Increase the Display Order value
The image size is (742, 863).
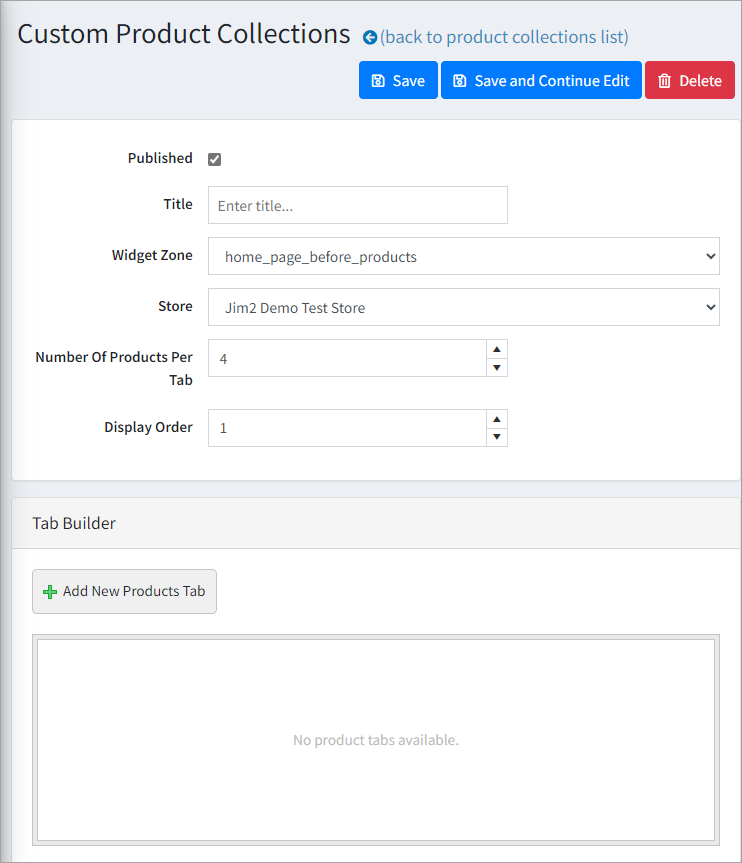click(496, 419)
